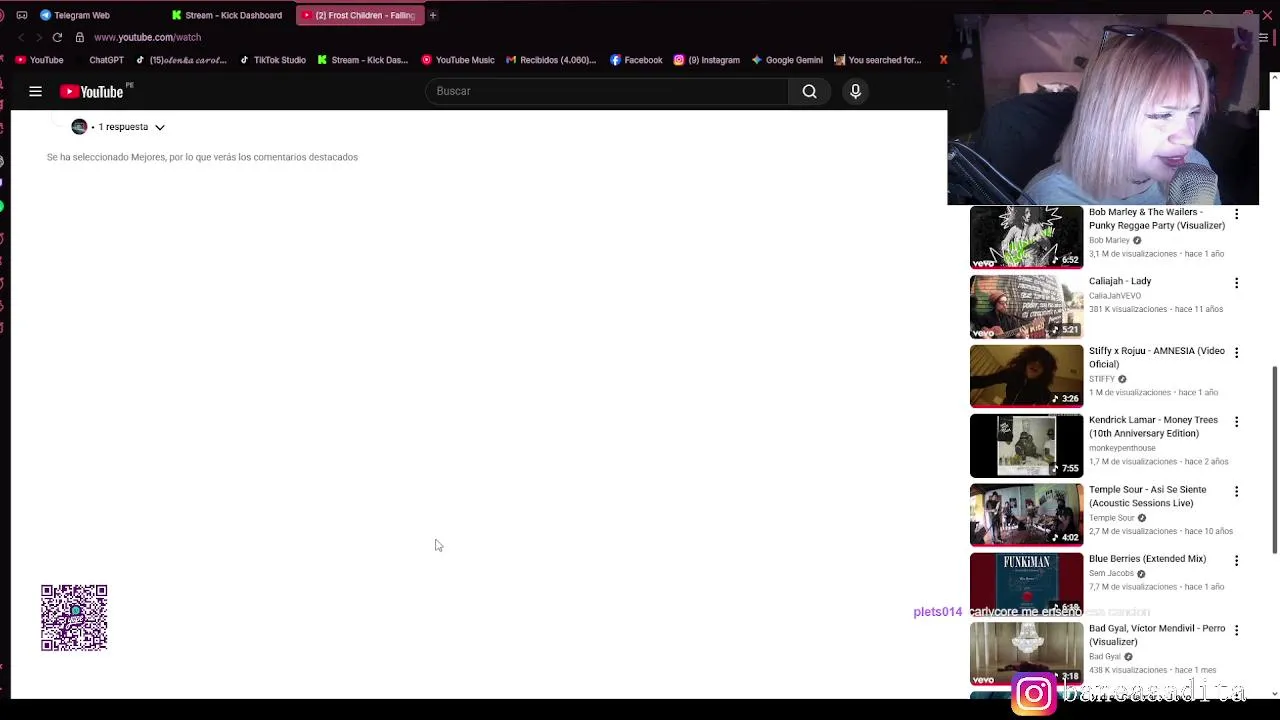Reload the page with refresh icon
The height and width of the screenshot is (720, 1280).
(x=57, y=37)
